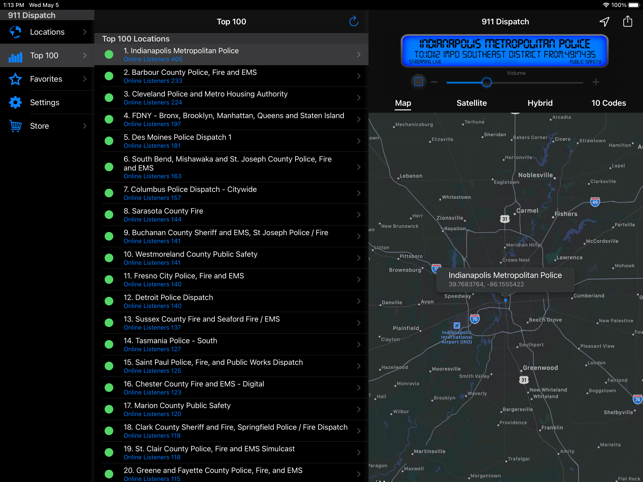Tap the Noblesville label on the map

coord(535,175)
